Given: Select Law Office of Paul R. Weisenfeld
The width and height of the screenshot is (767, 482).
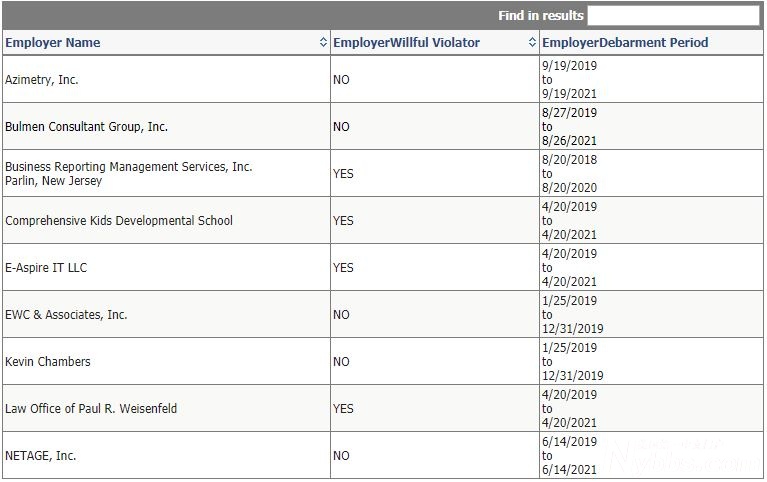Looking at the screenshot, I should pyautogui.click(x=91, y=409).
